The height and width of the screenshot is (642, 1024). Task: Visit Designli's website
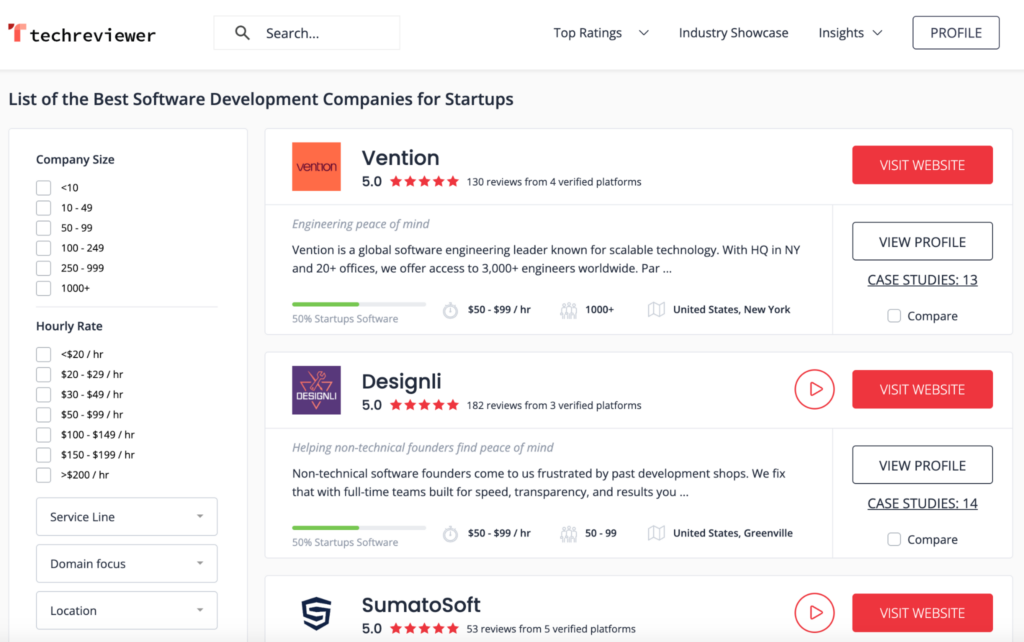pos(922,390)
